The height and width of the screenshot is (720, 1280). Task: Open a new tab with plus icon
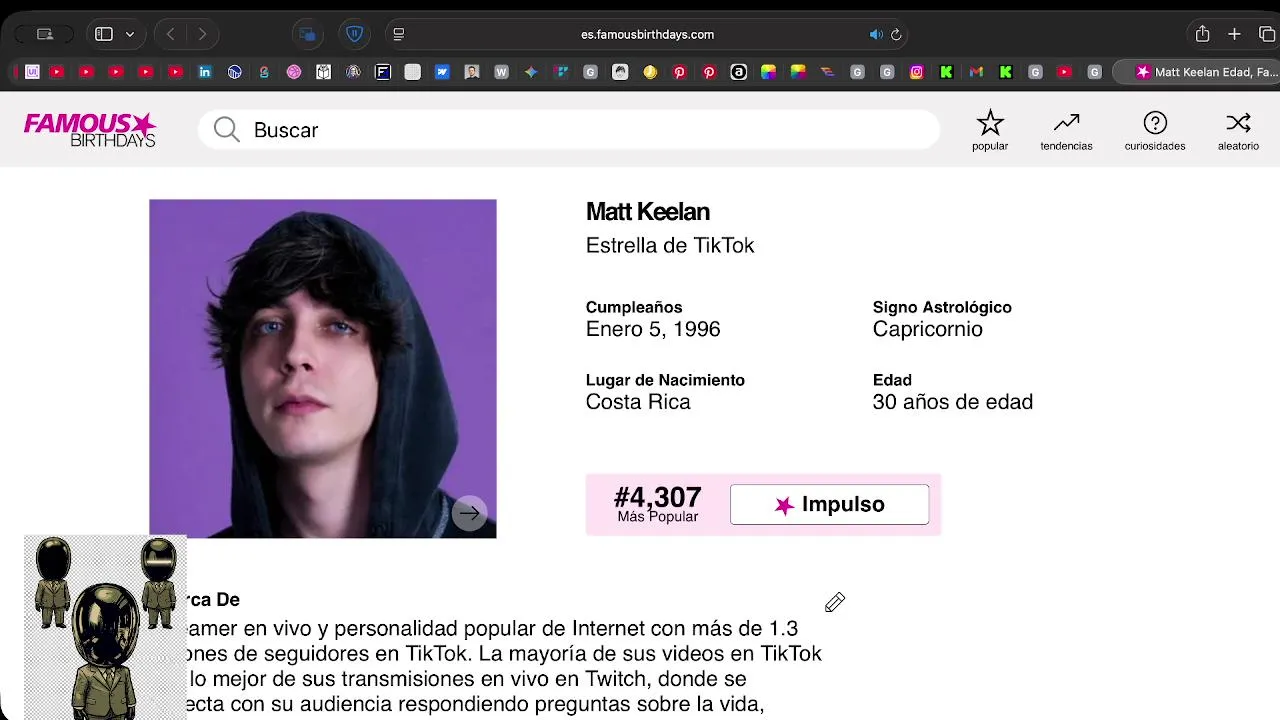click(1234, 34)
